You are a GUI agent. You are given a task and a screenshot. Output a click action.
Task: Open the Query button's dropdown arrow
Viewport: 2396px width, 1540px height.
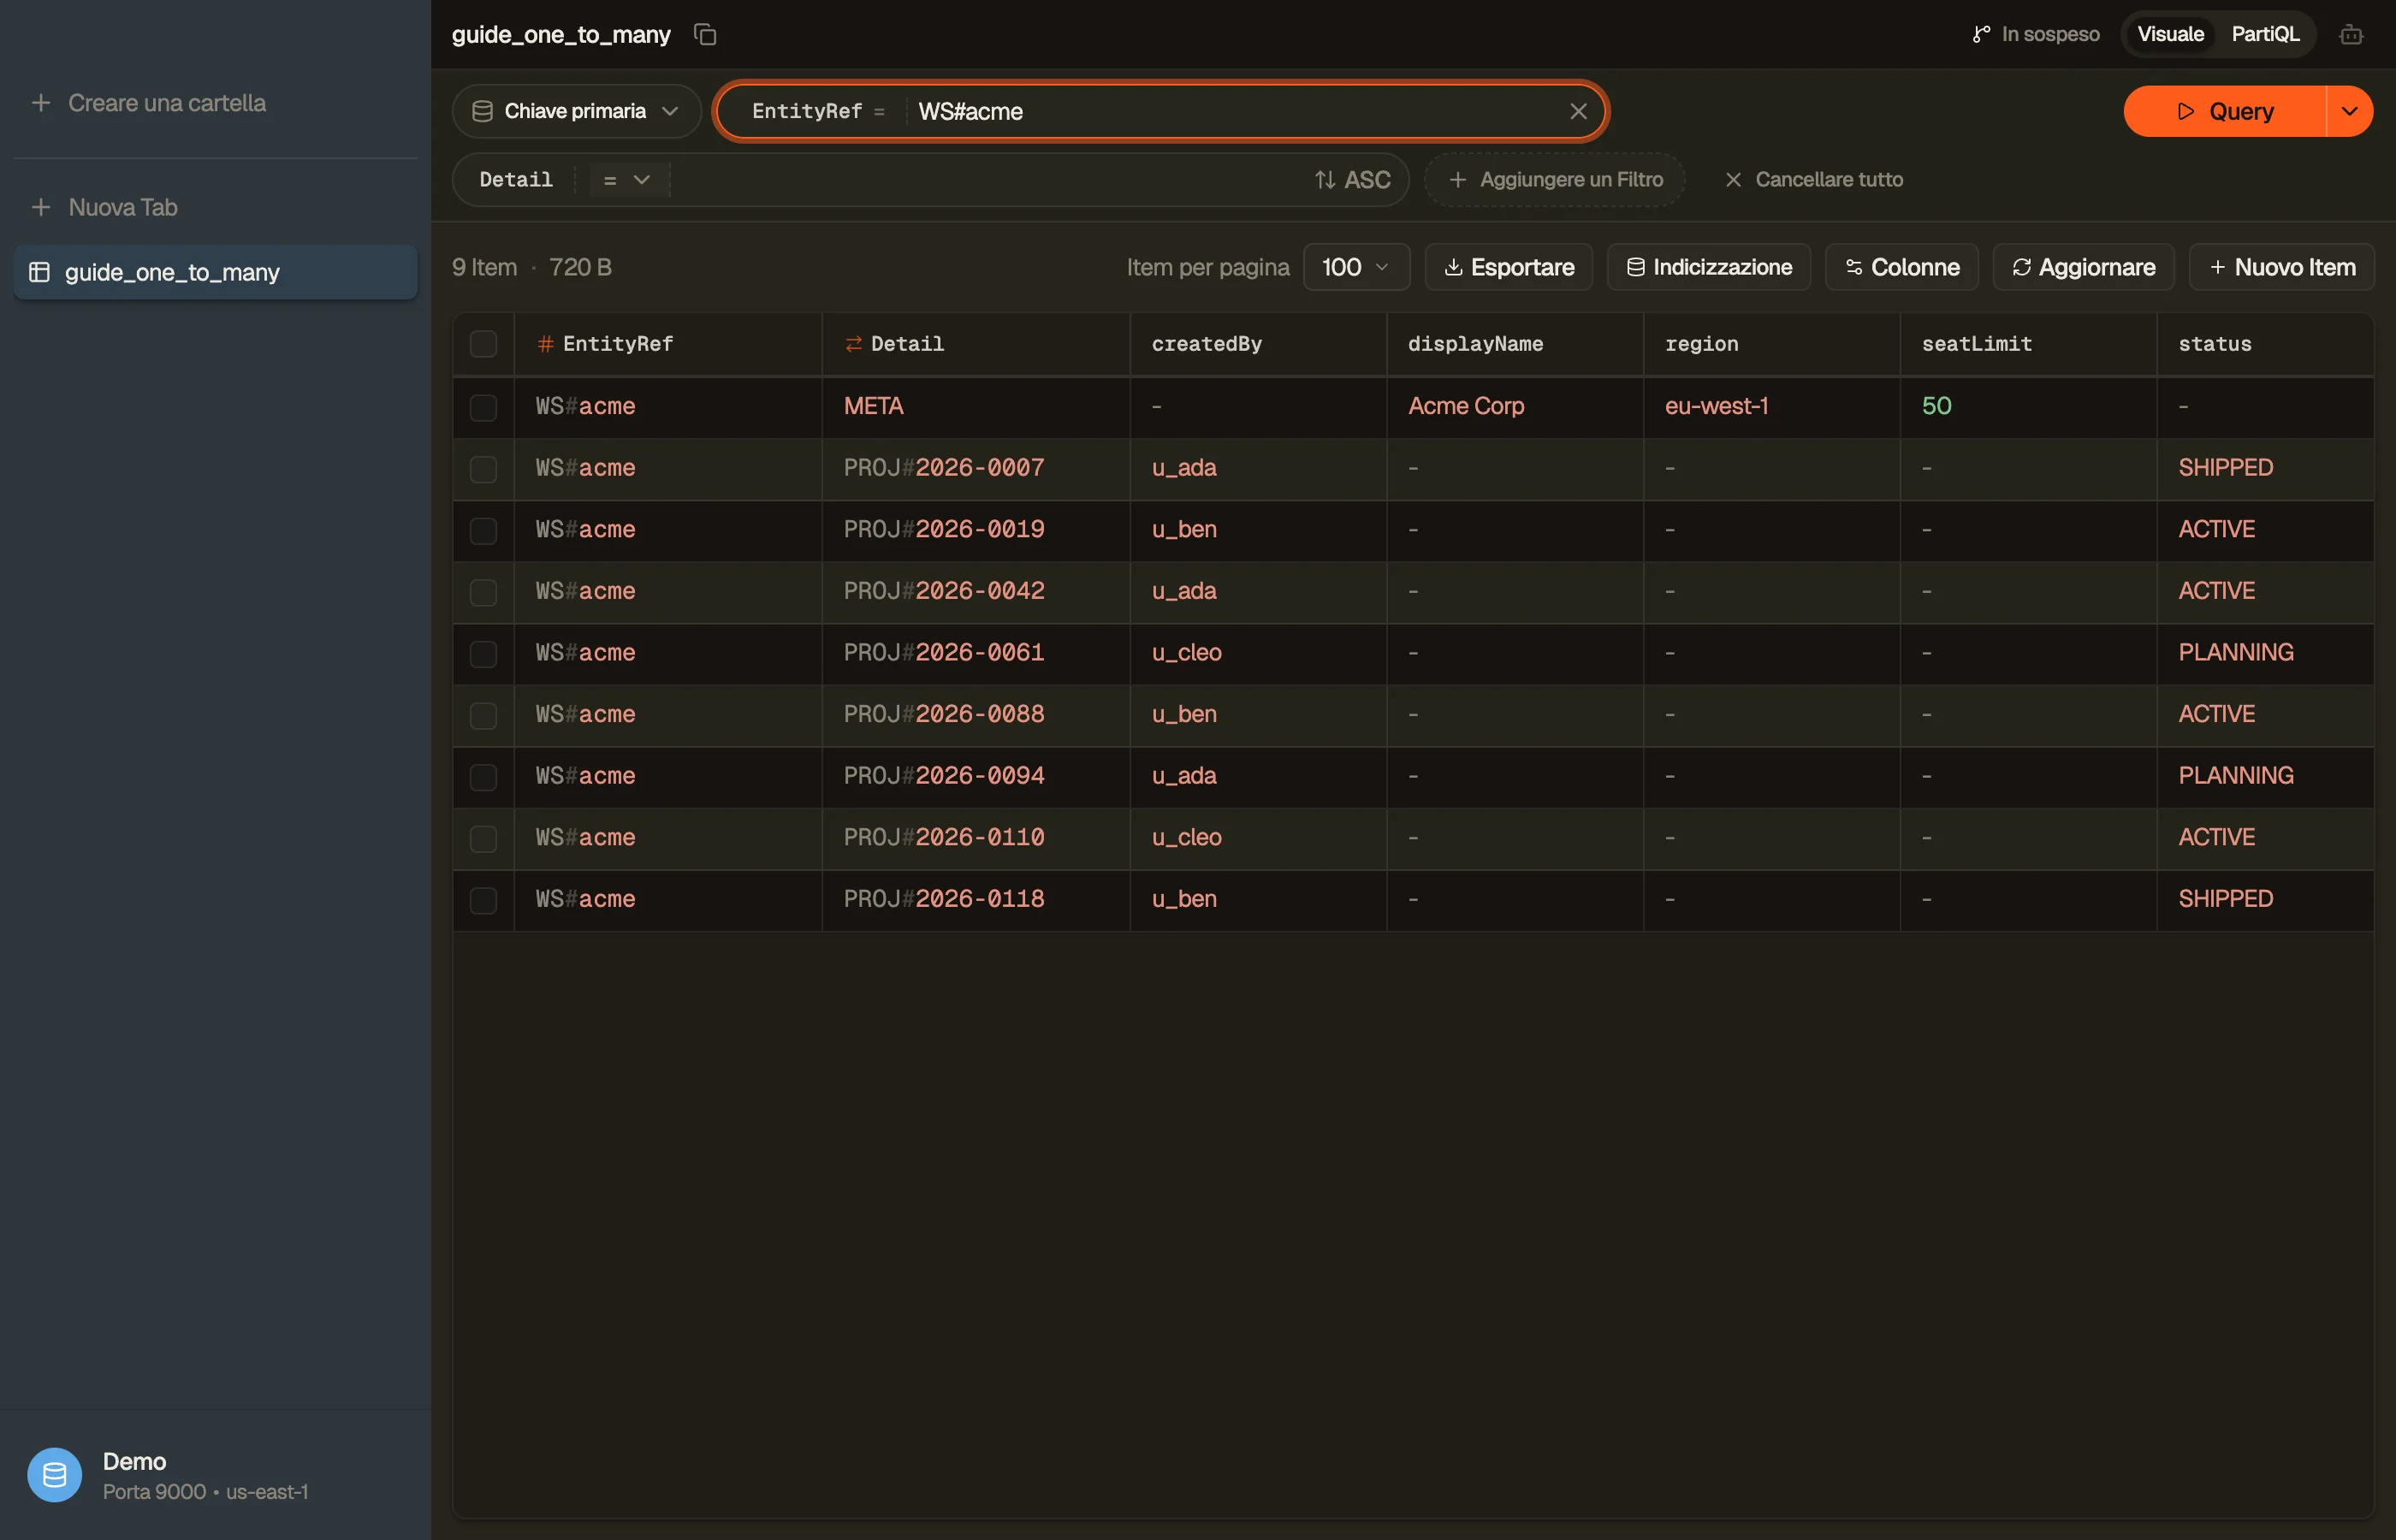click(x=2349, y=111)
